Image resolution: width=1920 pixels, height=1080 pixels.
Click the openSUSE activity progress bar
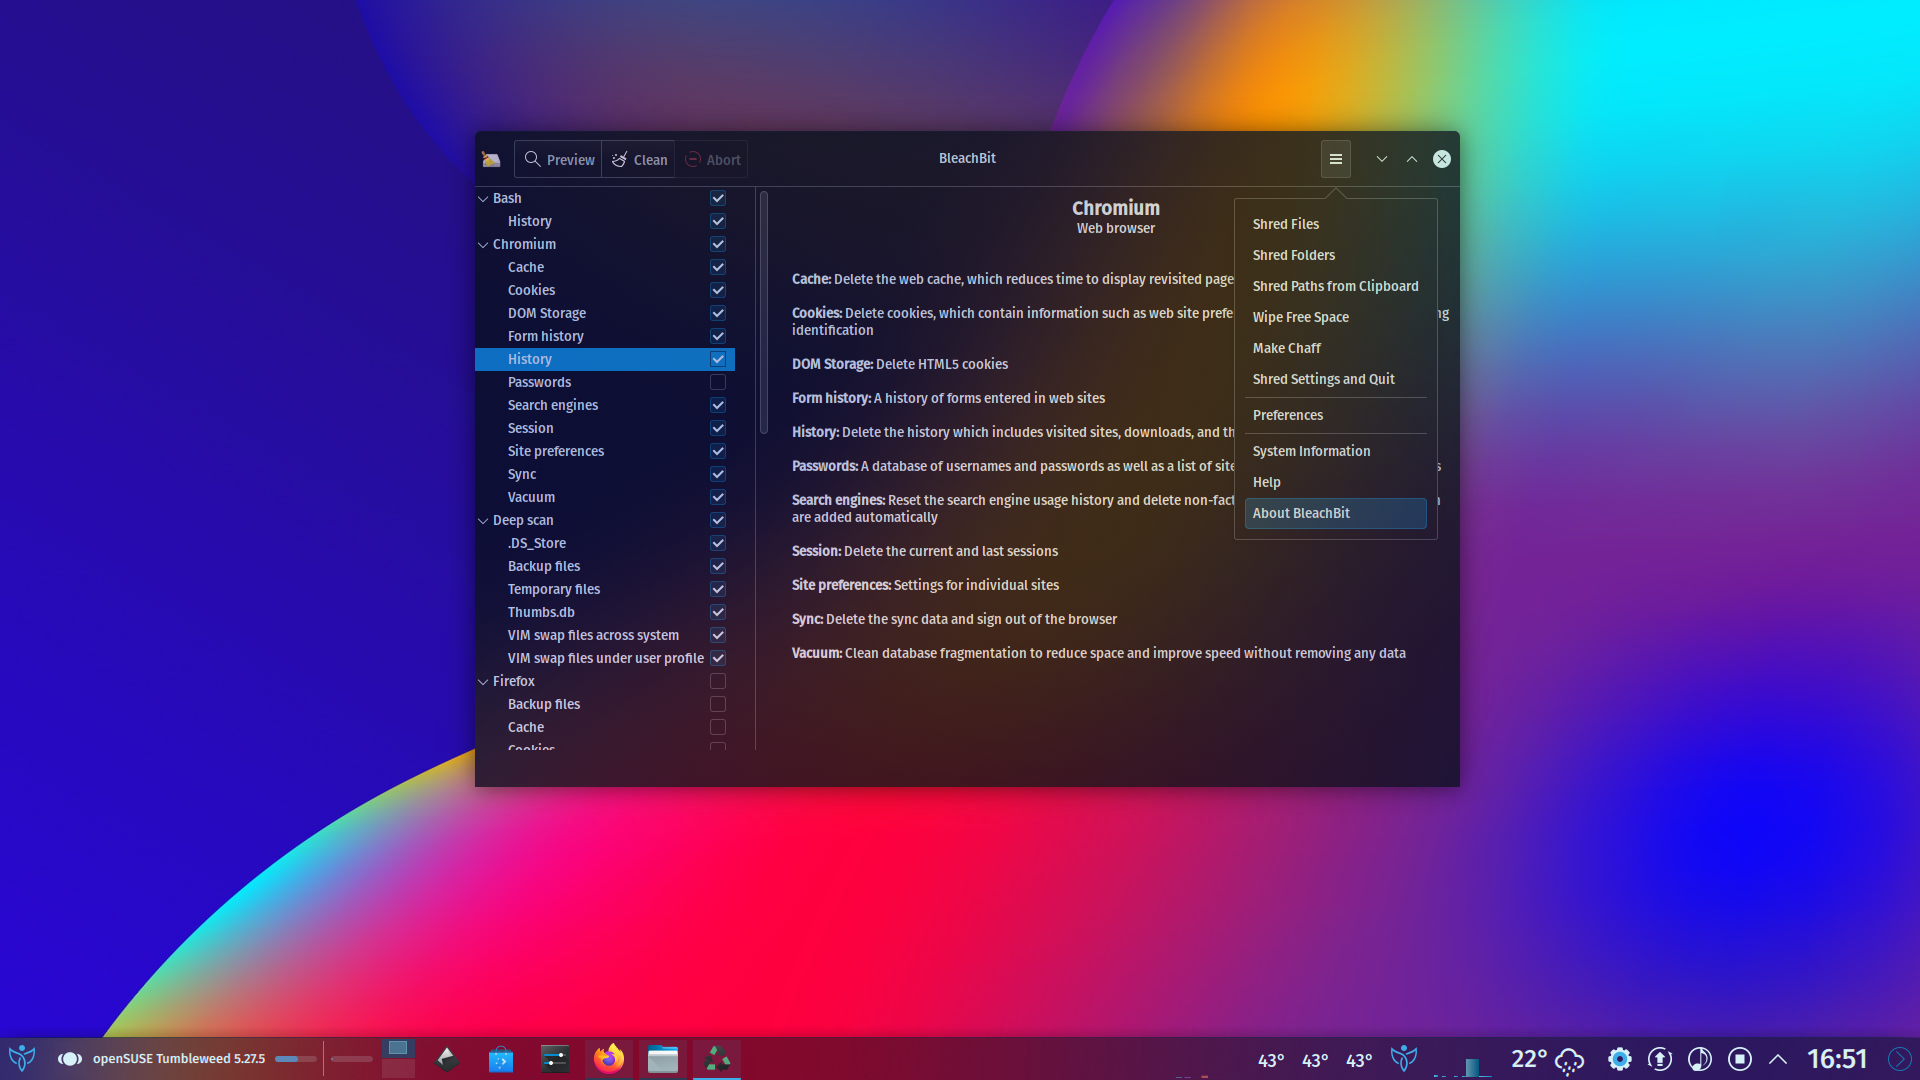coord(295,1059)
